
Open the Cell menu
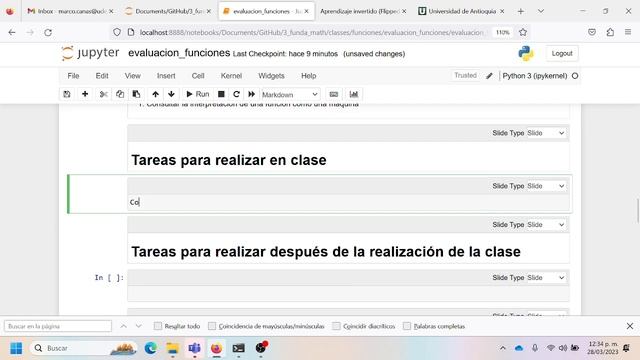click(x=198, y=76)
